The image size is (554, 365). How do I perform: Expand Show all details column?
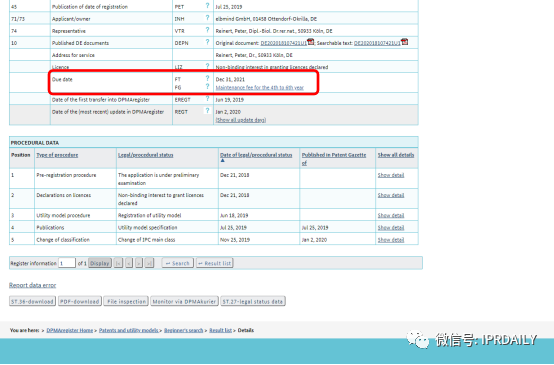[396, 155]
